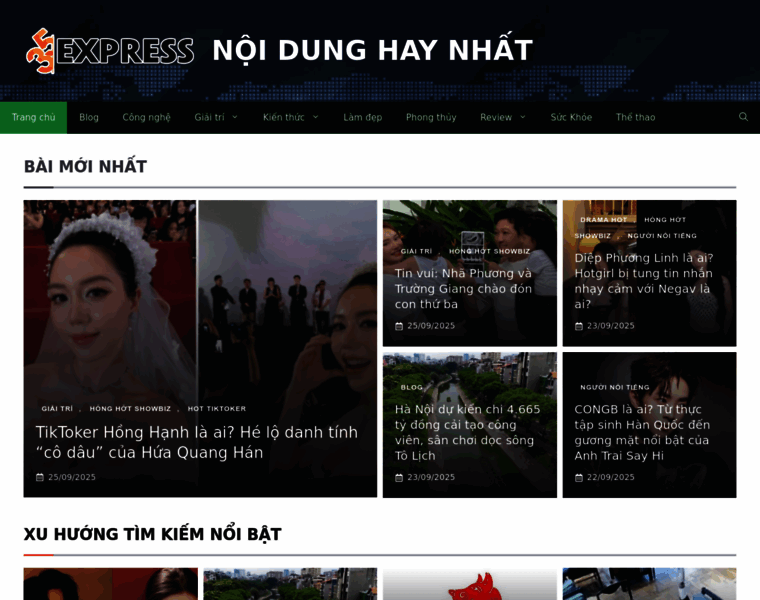The height and width of the screenshot is (600, 760).
Task: Open the Giải trí menu item
Action: pyautogui.click(x=209, y=117)
